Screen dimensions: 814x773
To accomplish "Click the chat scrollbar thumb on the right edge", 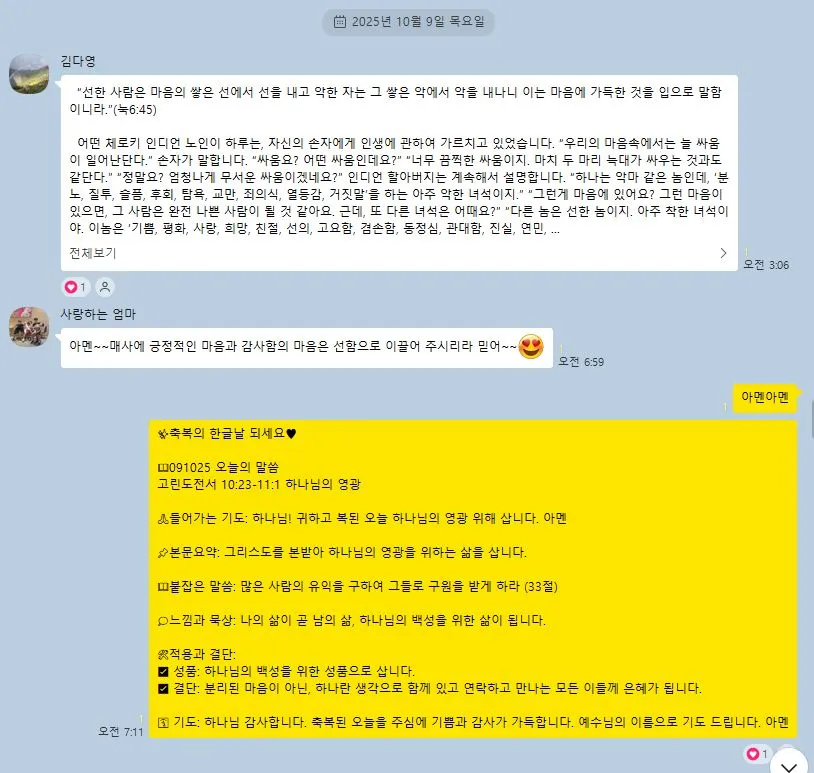I will pos(811,419).
